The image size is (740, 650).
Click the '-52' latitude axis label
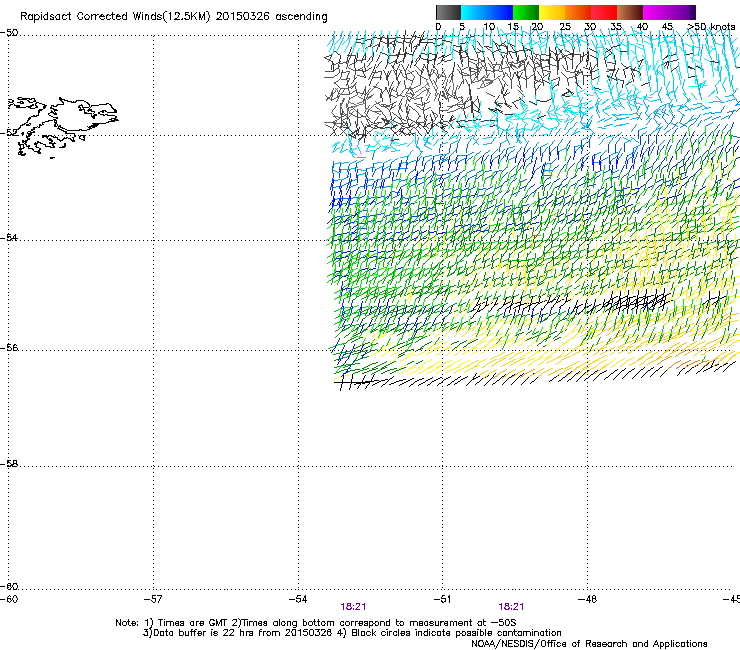pos(9,133)
